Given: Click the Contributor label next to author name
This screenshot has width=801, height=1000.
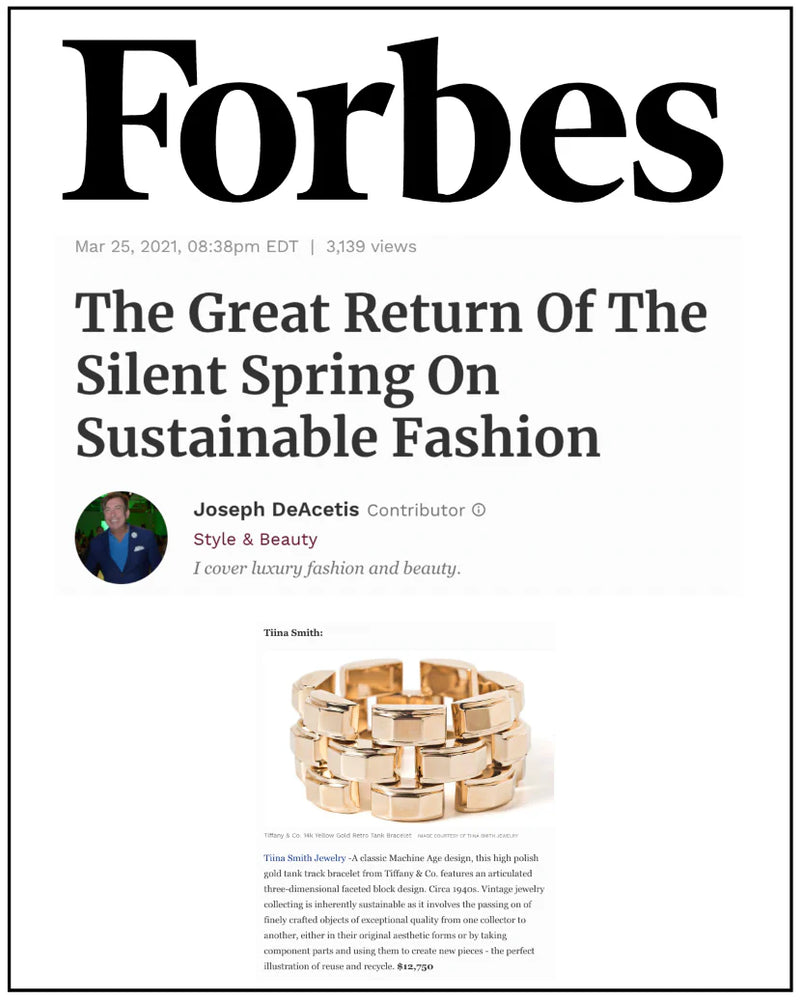Looking at the screenshot, I should [x=415, y=510].
